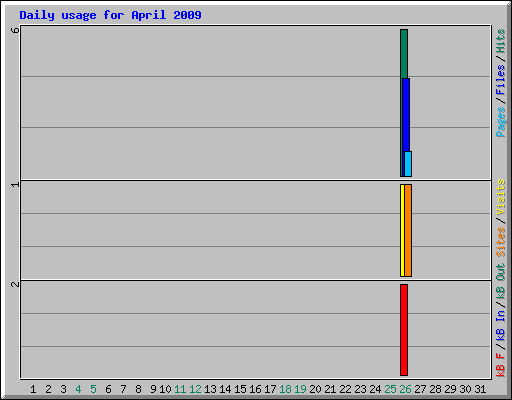This screenshot has height=400, width=512.
Task: Click green day '4' on the x-axis
Action: coord(78,389)
